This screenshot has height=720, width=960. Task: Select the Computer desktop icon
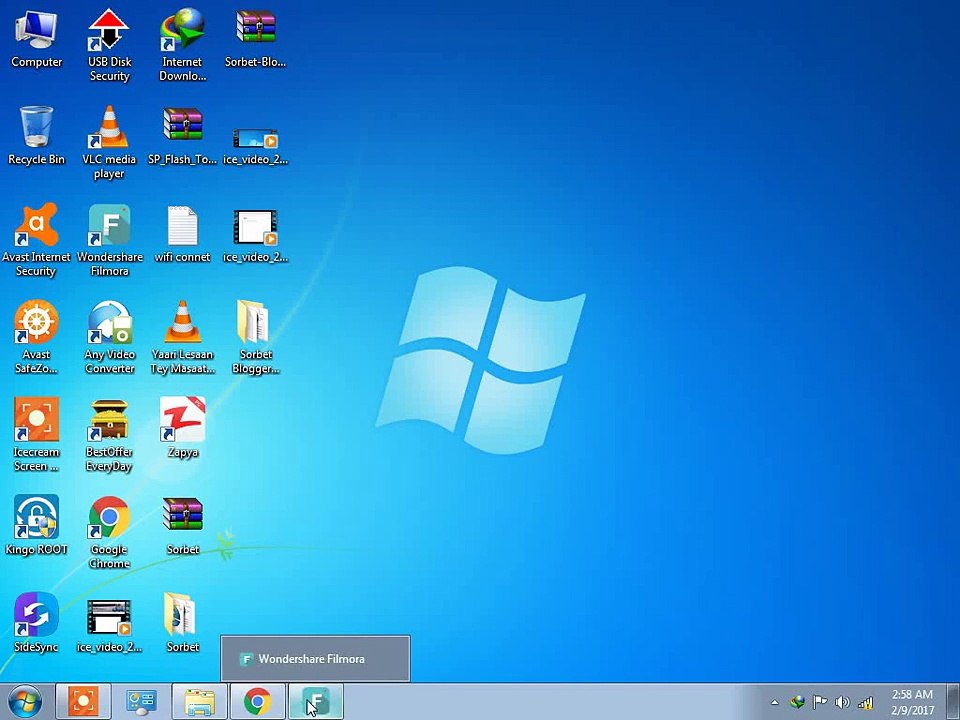pyautogui.click(x=36, y=39)
